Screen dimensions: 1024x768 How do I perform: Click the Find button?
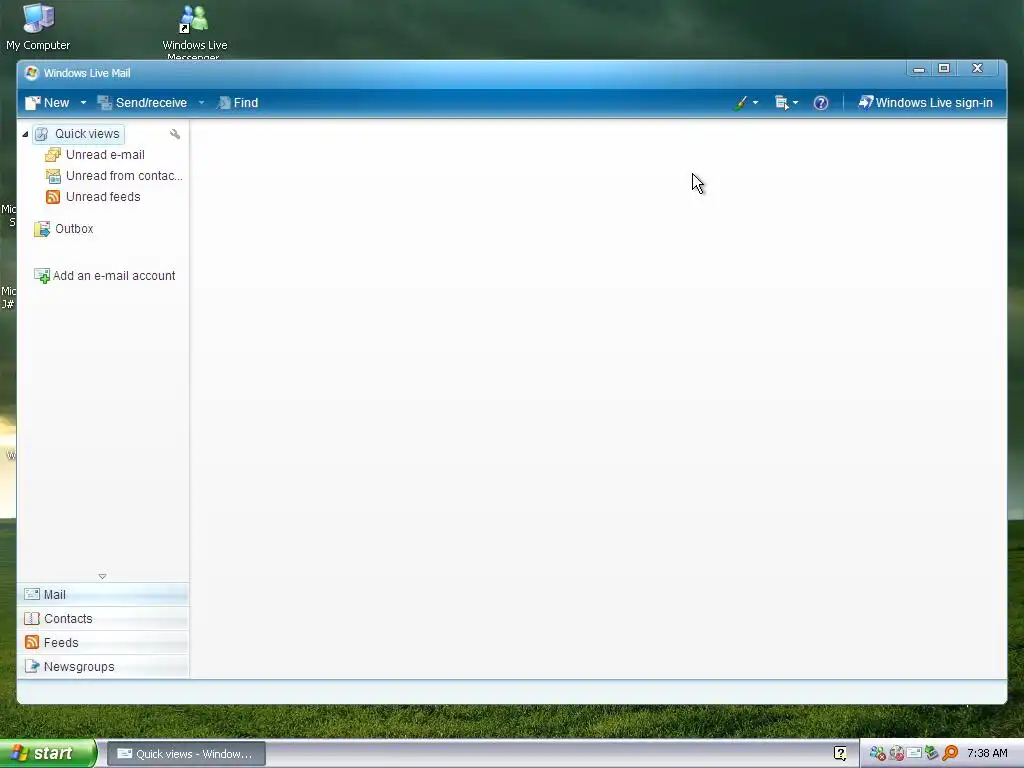point(238,103)
